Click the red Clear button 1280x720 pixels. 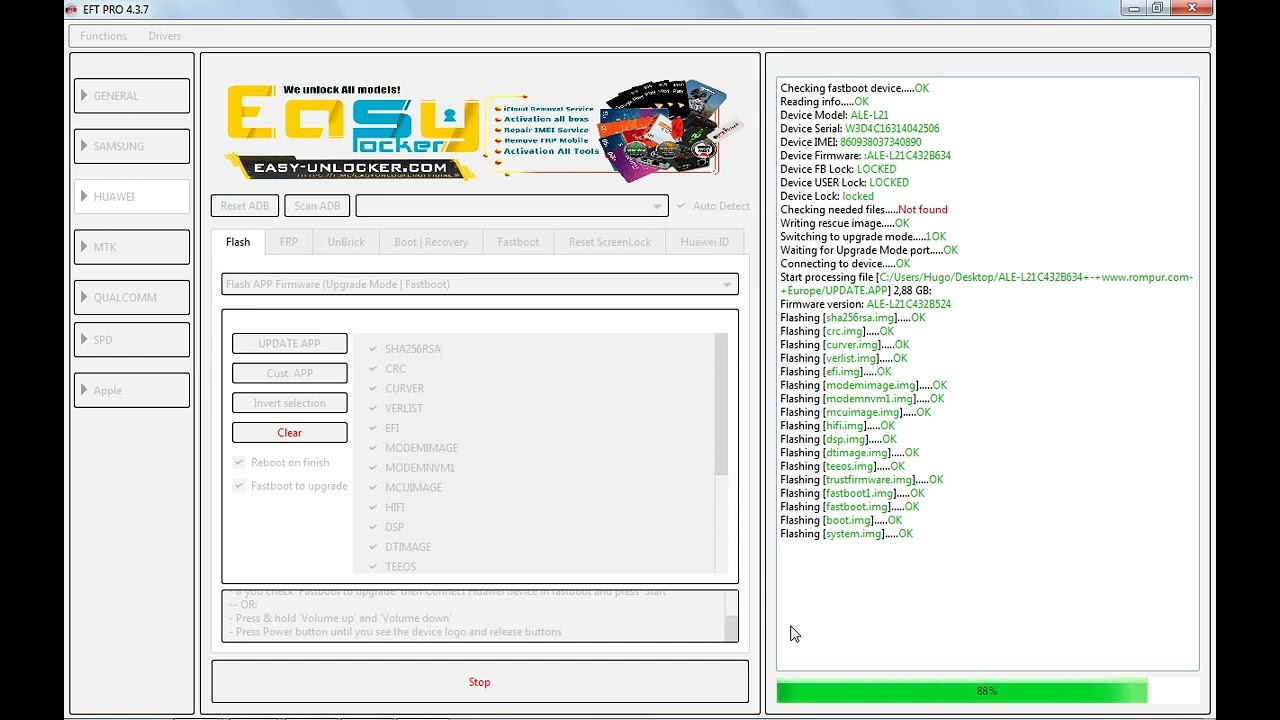click(290, 433)
